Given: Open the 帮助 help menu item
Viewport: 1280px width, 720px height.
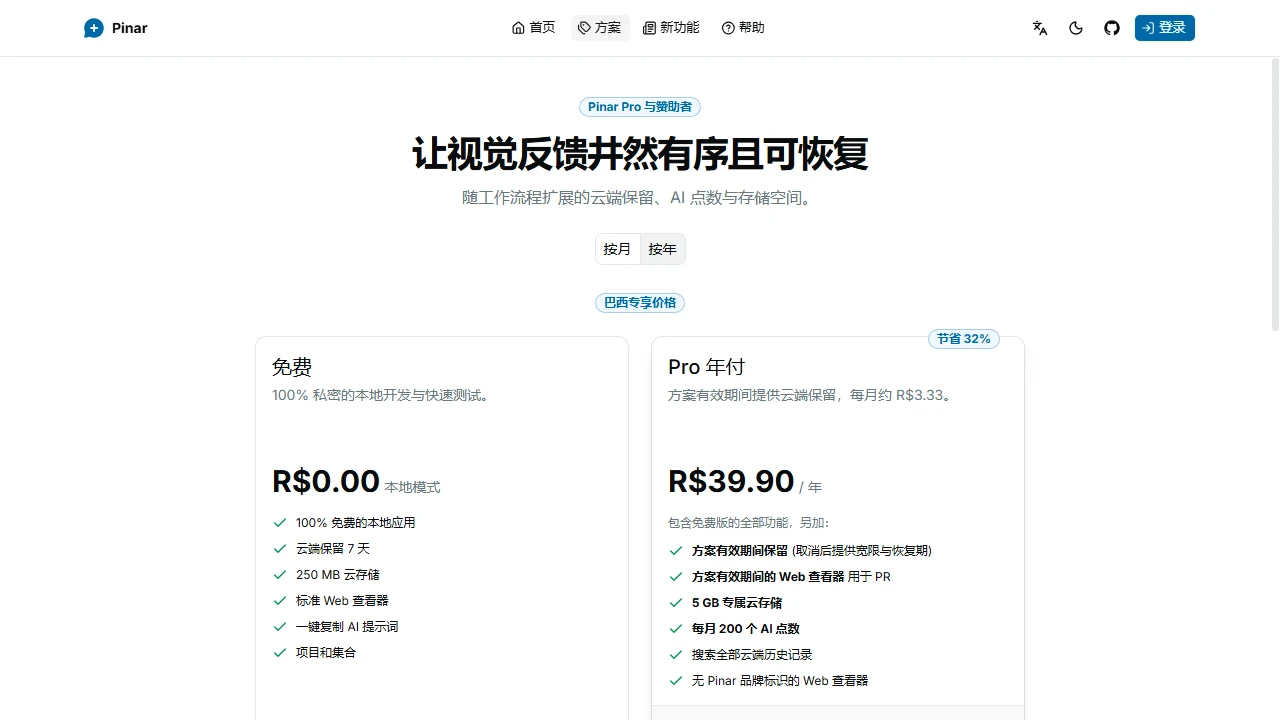Looking at the screenshot, I should tap(743, 28).
